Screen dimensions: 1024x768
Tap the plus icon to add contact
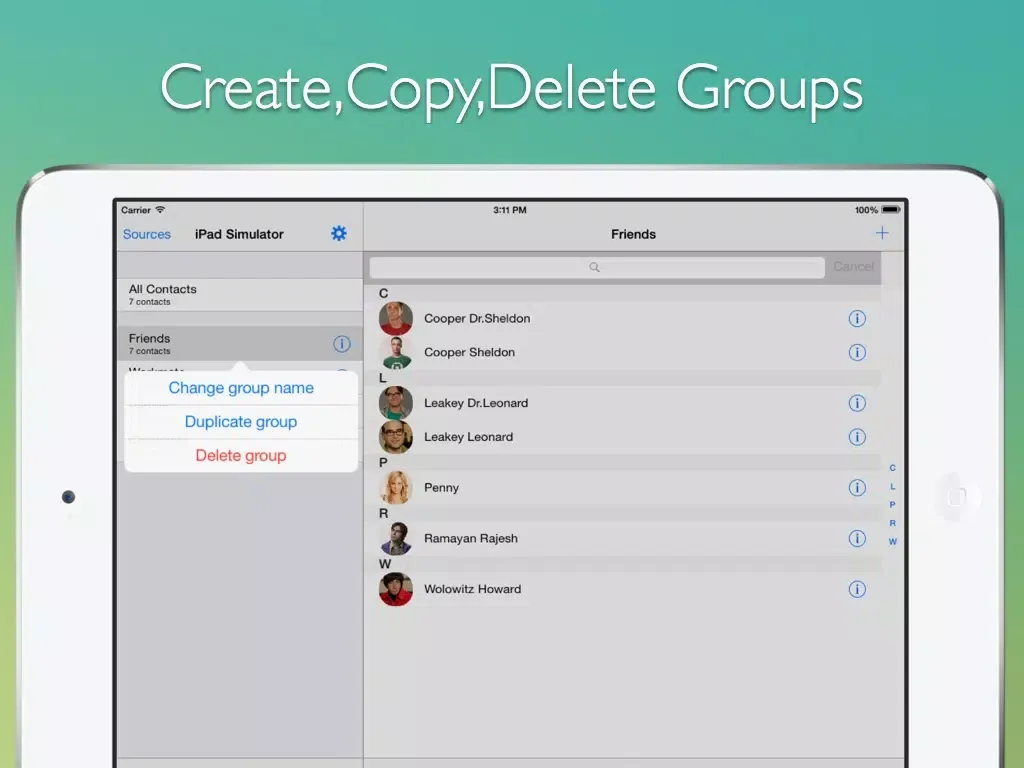882,233
